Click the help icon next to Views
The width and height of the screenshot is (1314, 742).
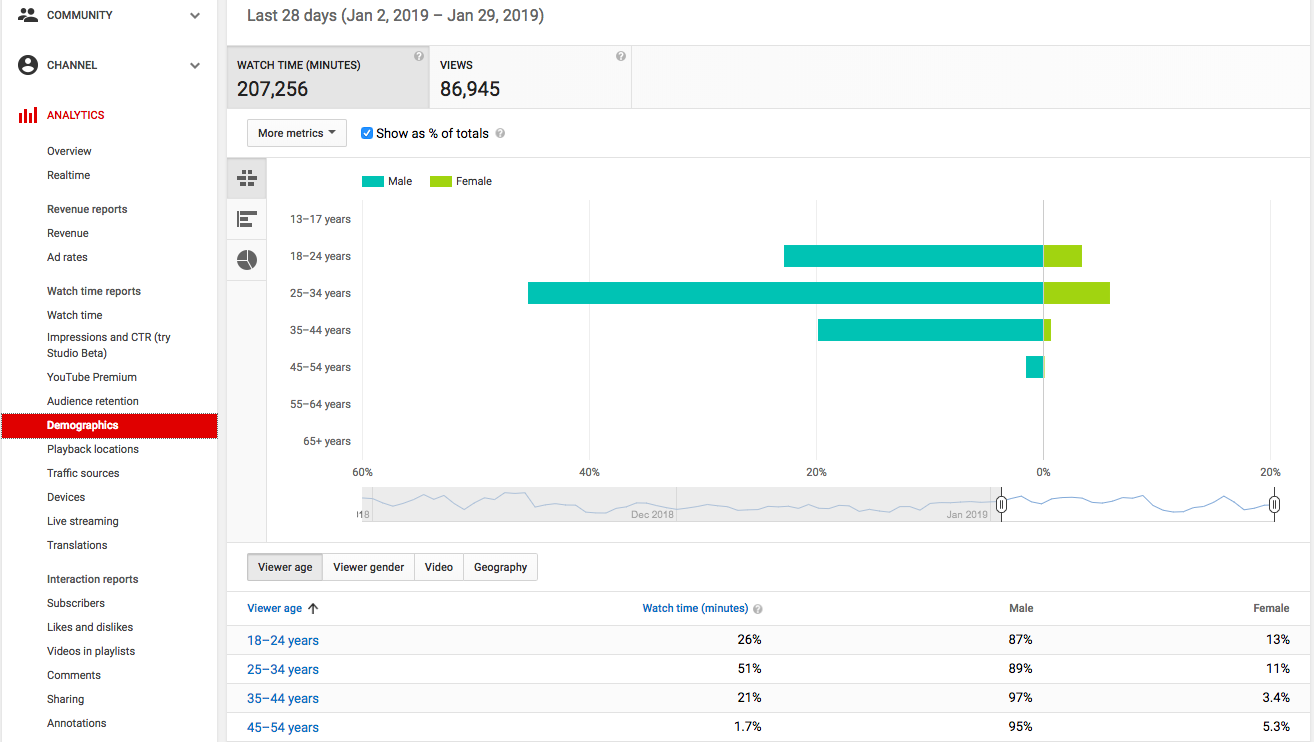[x=620, y=56]
